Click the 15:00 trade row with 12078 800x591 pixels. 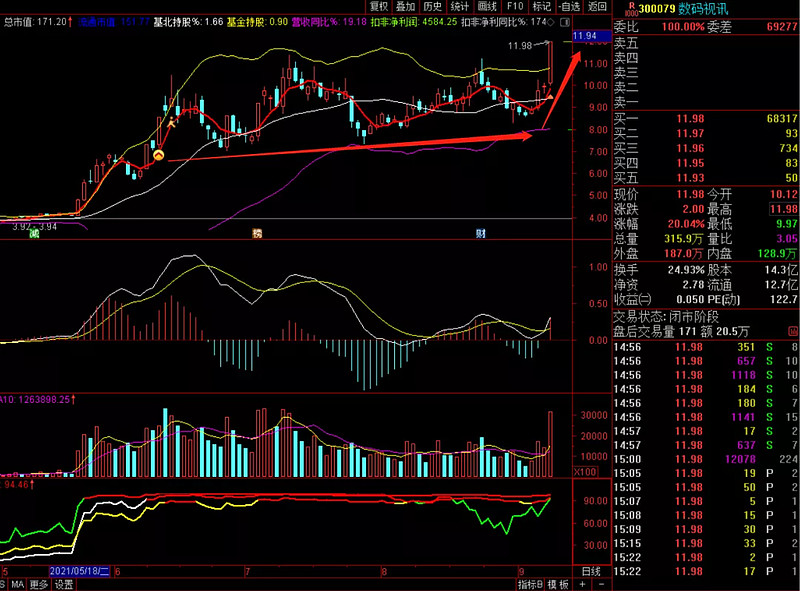coord(706,459)
